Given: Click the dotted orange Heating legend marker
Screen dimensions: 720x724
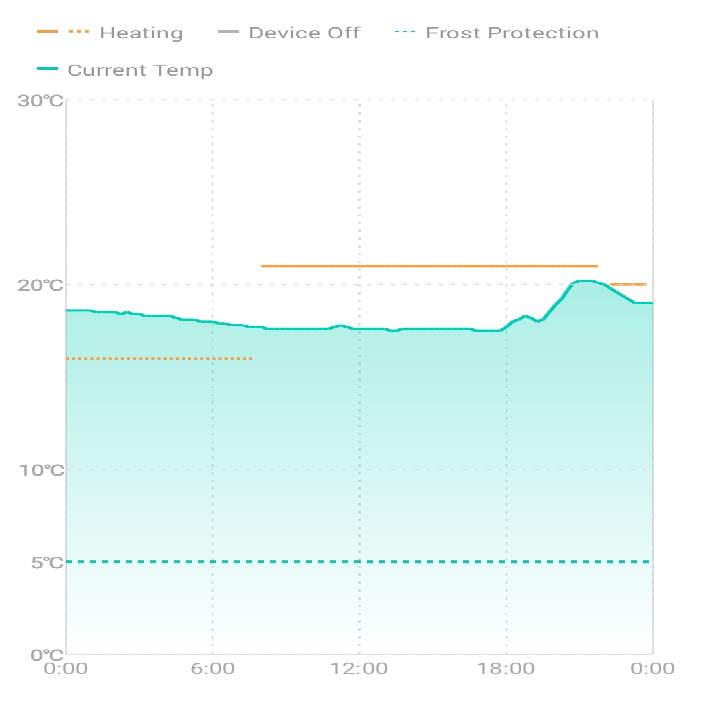Looking at the screenshot, I should [x=79, y=33].
